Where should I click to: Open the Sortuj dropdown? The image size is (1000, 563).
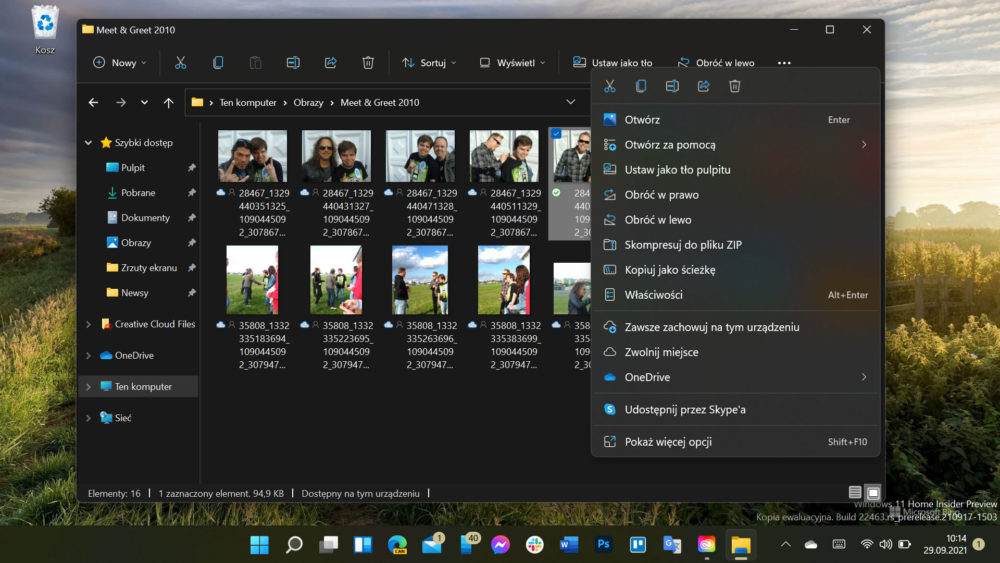pos(429,62)
